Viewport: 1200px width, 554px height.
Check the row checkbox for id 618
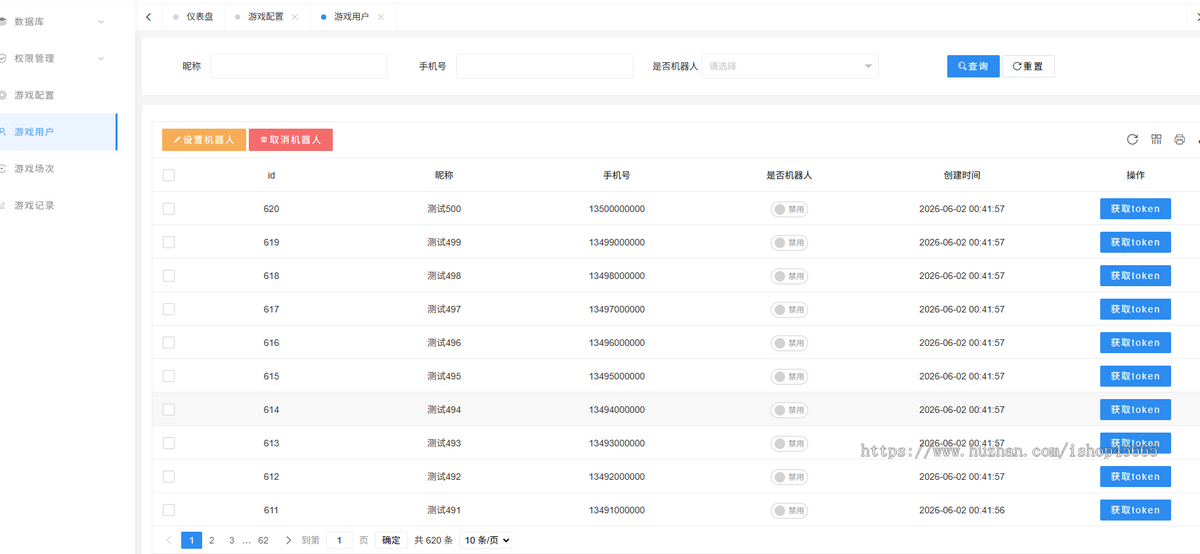tap(169, 276)
